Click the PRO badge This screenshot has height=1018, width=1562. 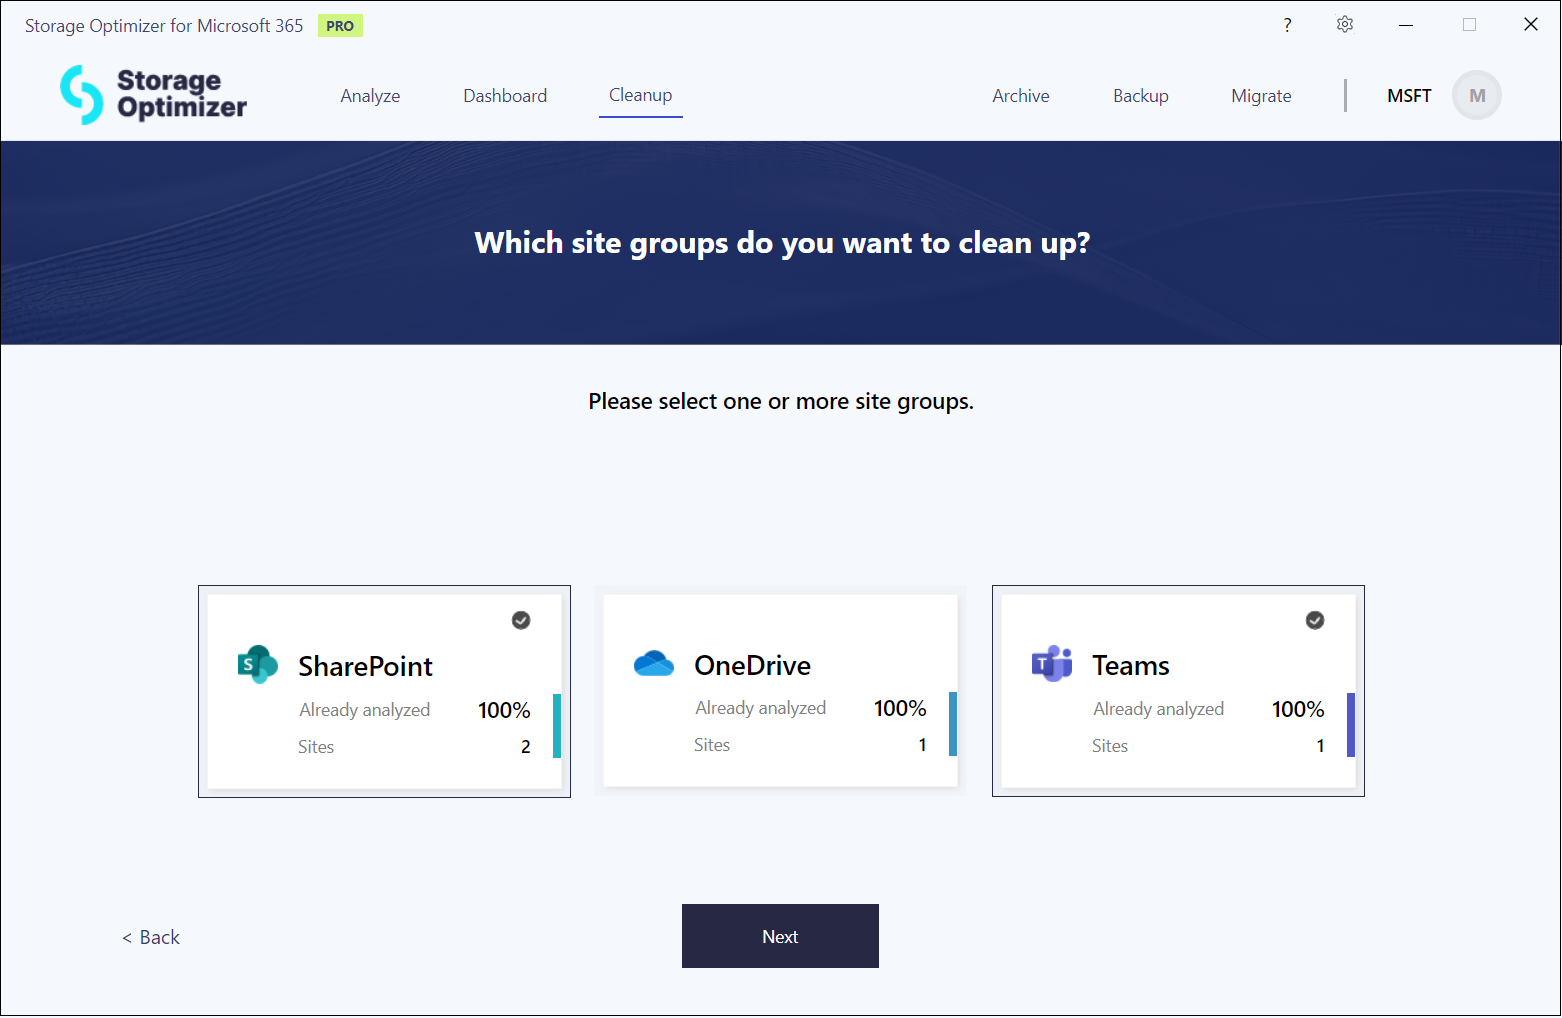[x=340, y=26]
